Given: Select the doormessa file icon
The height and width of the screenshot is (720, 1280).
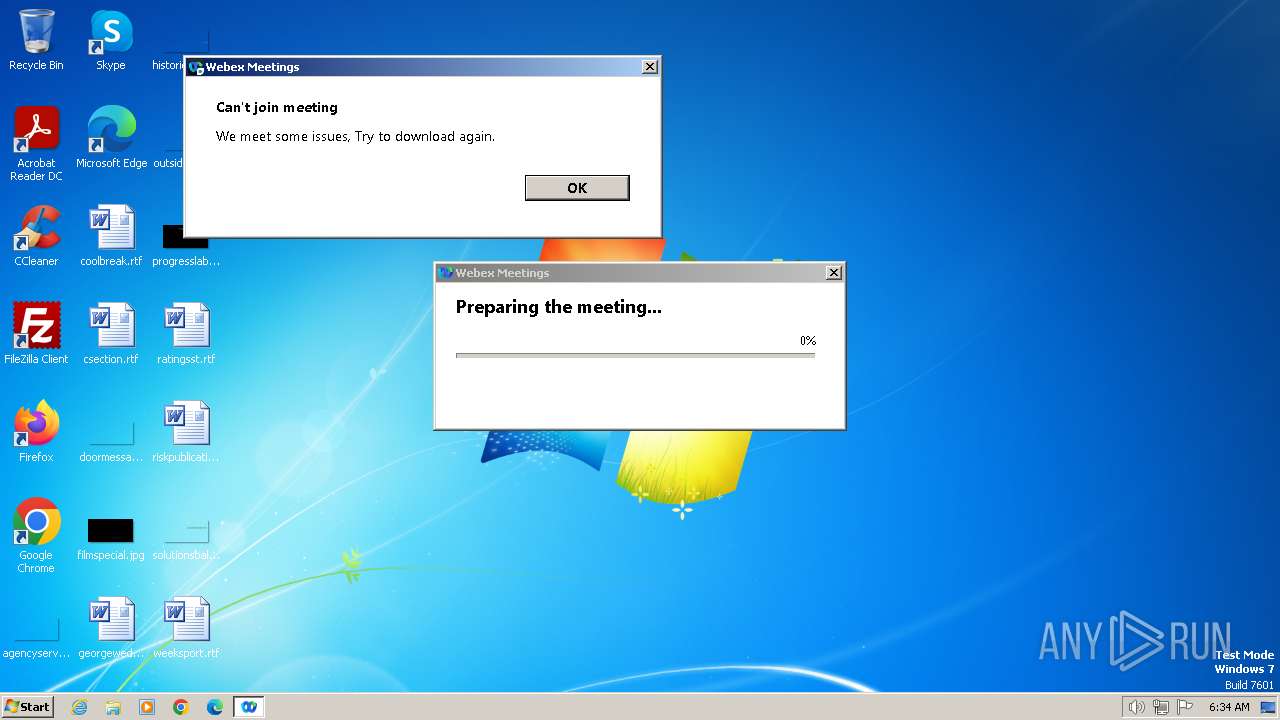Looking at the screenshot, I should tap(111, 442).
